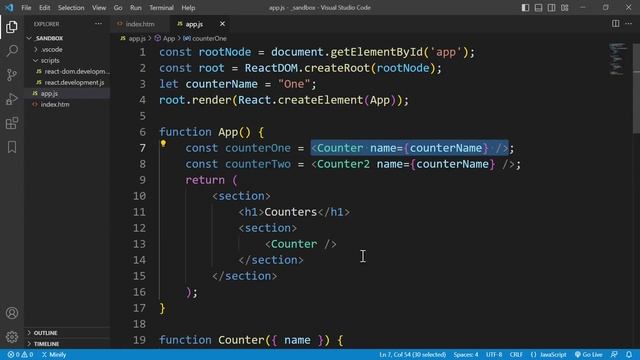Open the Source Control view
This screenshot has width=640, height=360.
tap(12, 75)
